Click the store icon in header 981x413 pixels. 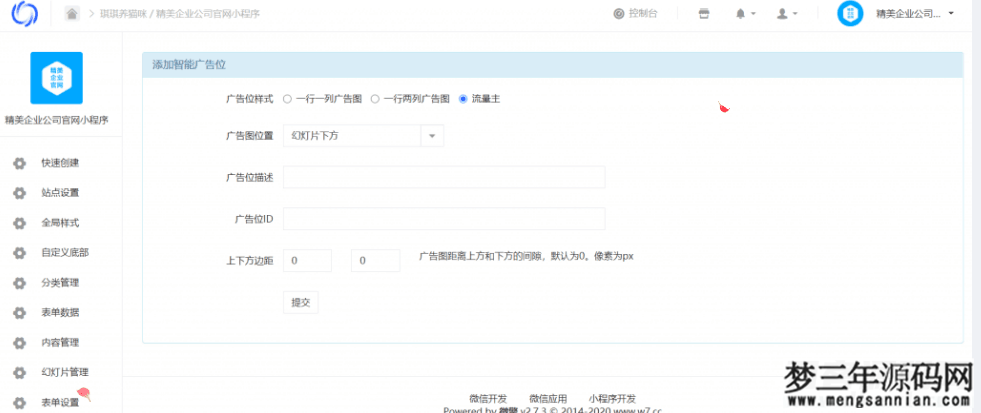coord(704,14)
